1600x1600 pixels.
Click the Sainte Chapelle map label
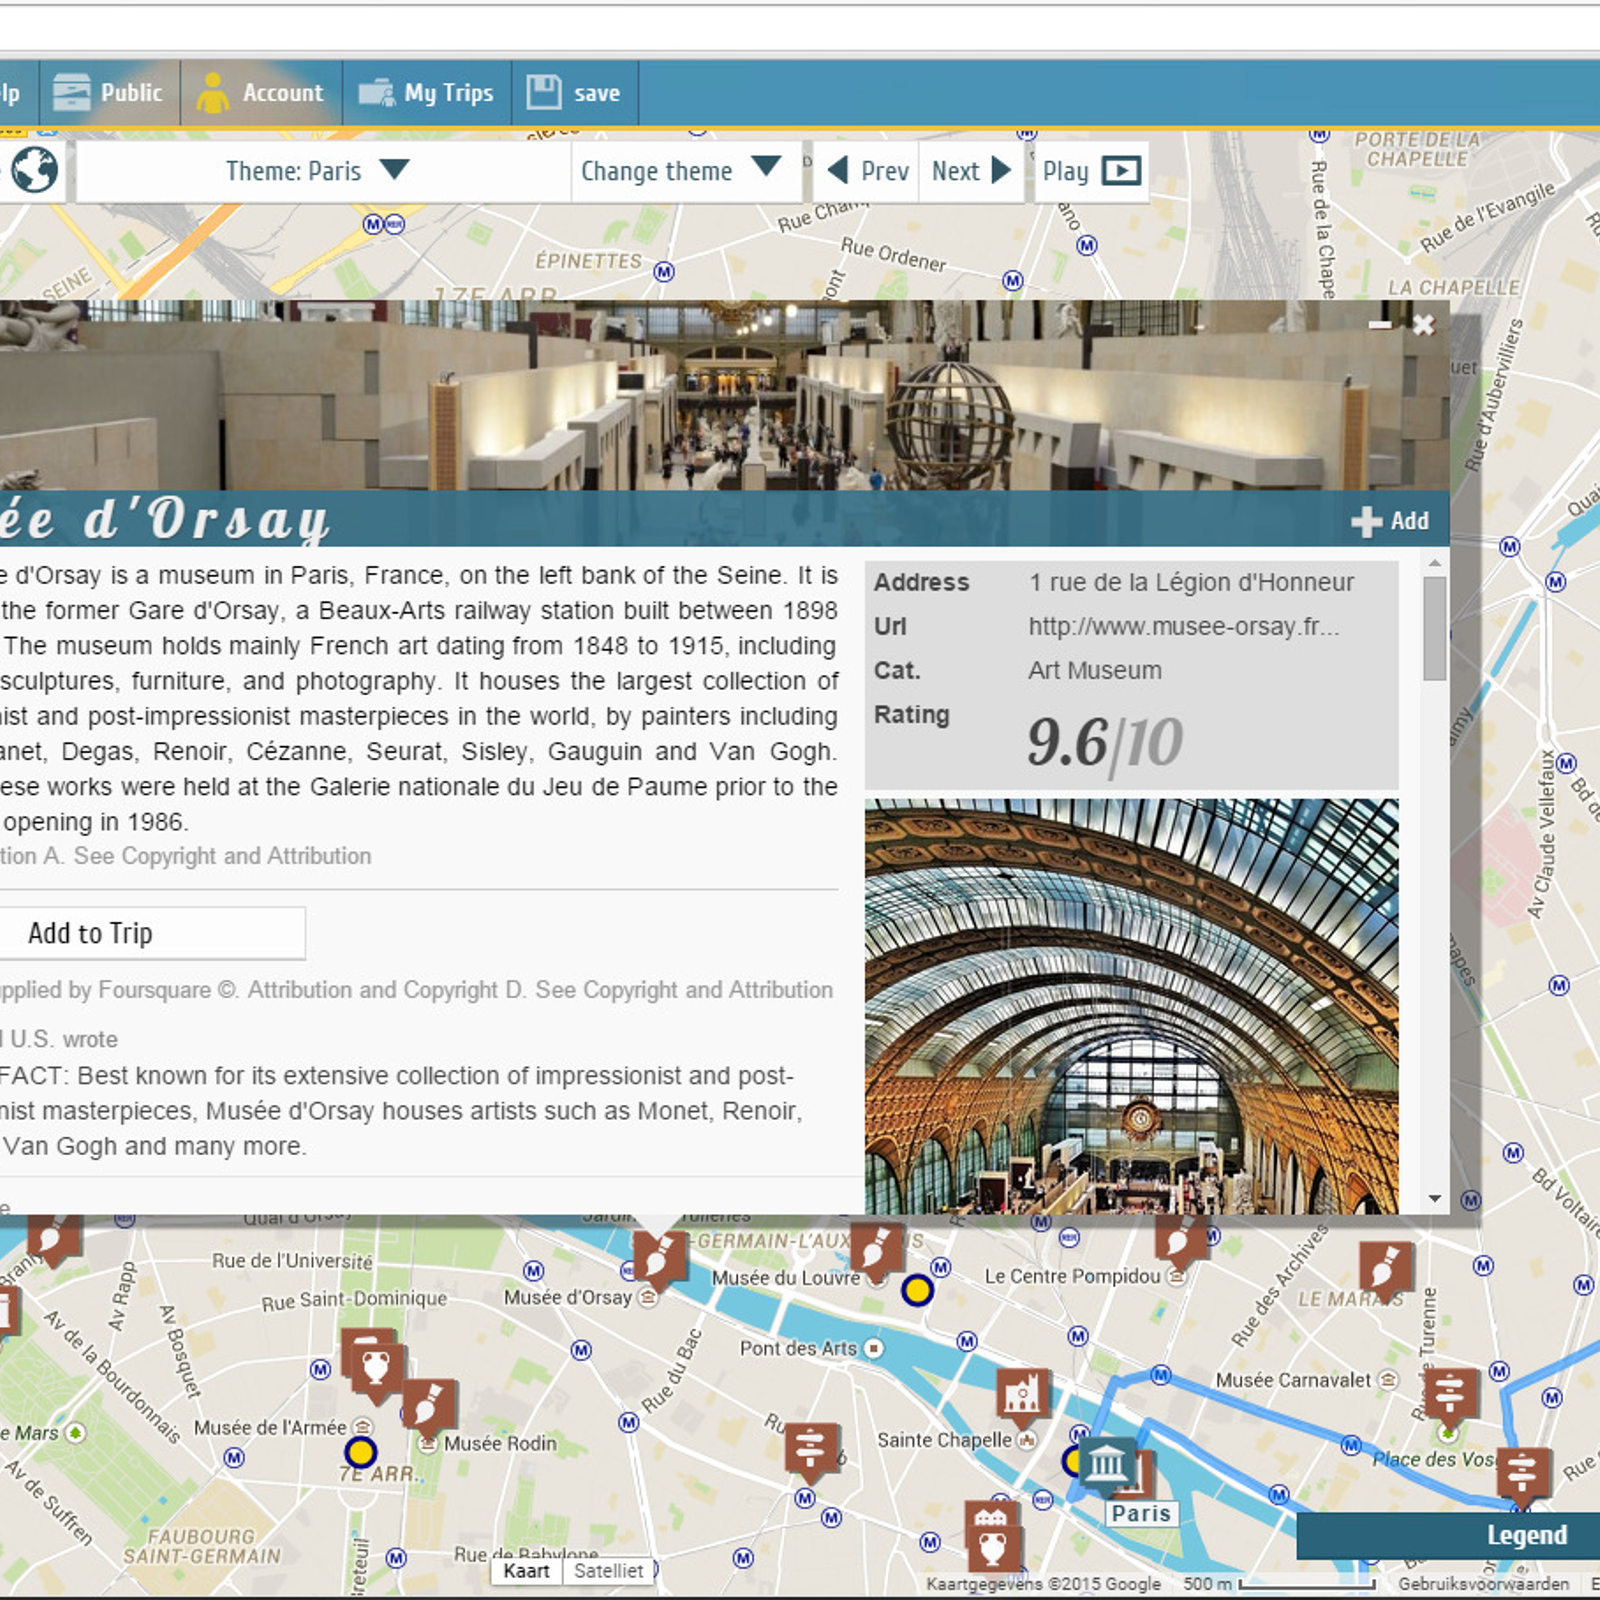tap(944, 1440)
